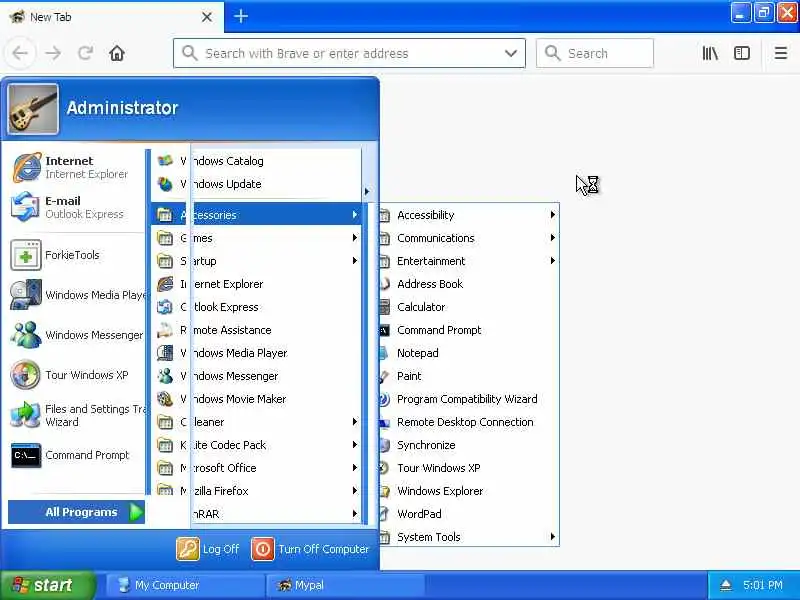800x600 pixels.
Task: Expand the Communications submenu
Action: [469, 238]
